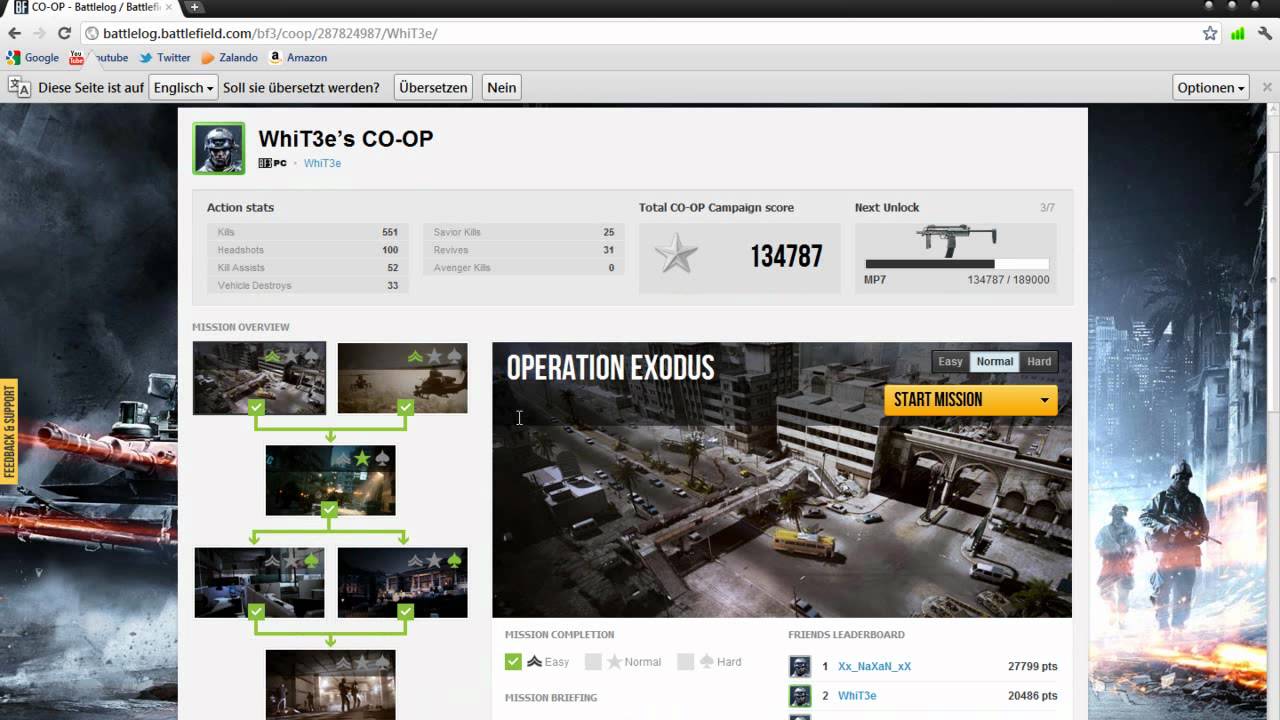
Task: Open the WhiT3e profile link under the title
Action: click(x=322, y=163)
